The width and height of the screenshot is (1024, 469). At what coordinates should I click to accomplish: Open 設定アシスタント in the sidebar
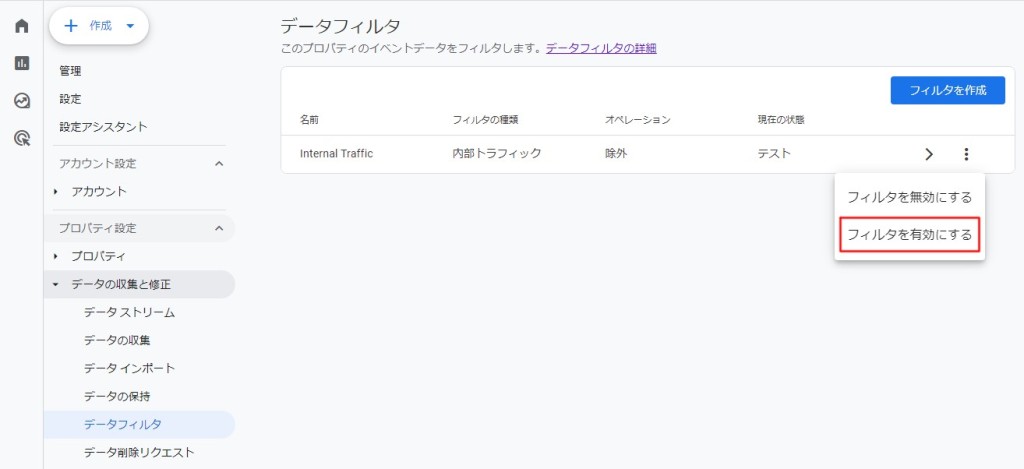point(103,127)
